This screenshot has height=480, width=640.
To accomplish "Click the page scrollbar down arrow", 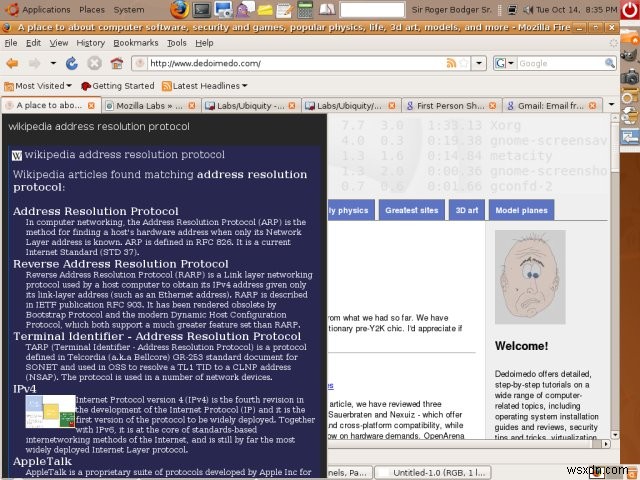I will [615, 434].
